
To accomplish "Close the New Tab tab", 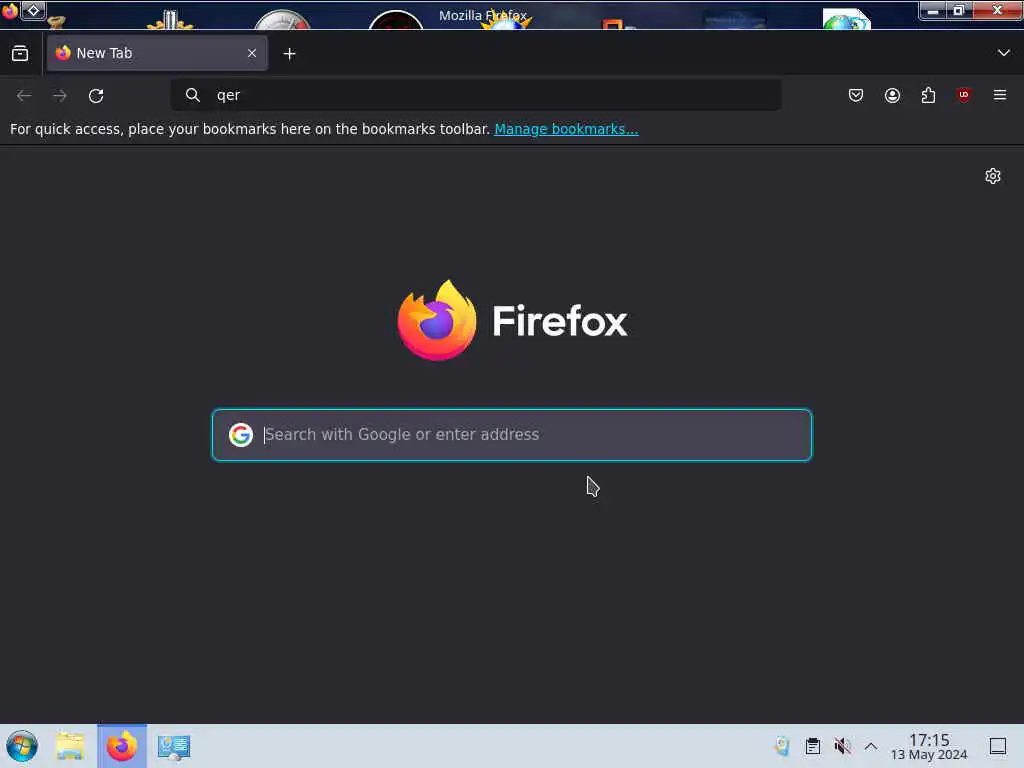I will point(252,53).
